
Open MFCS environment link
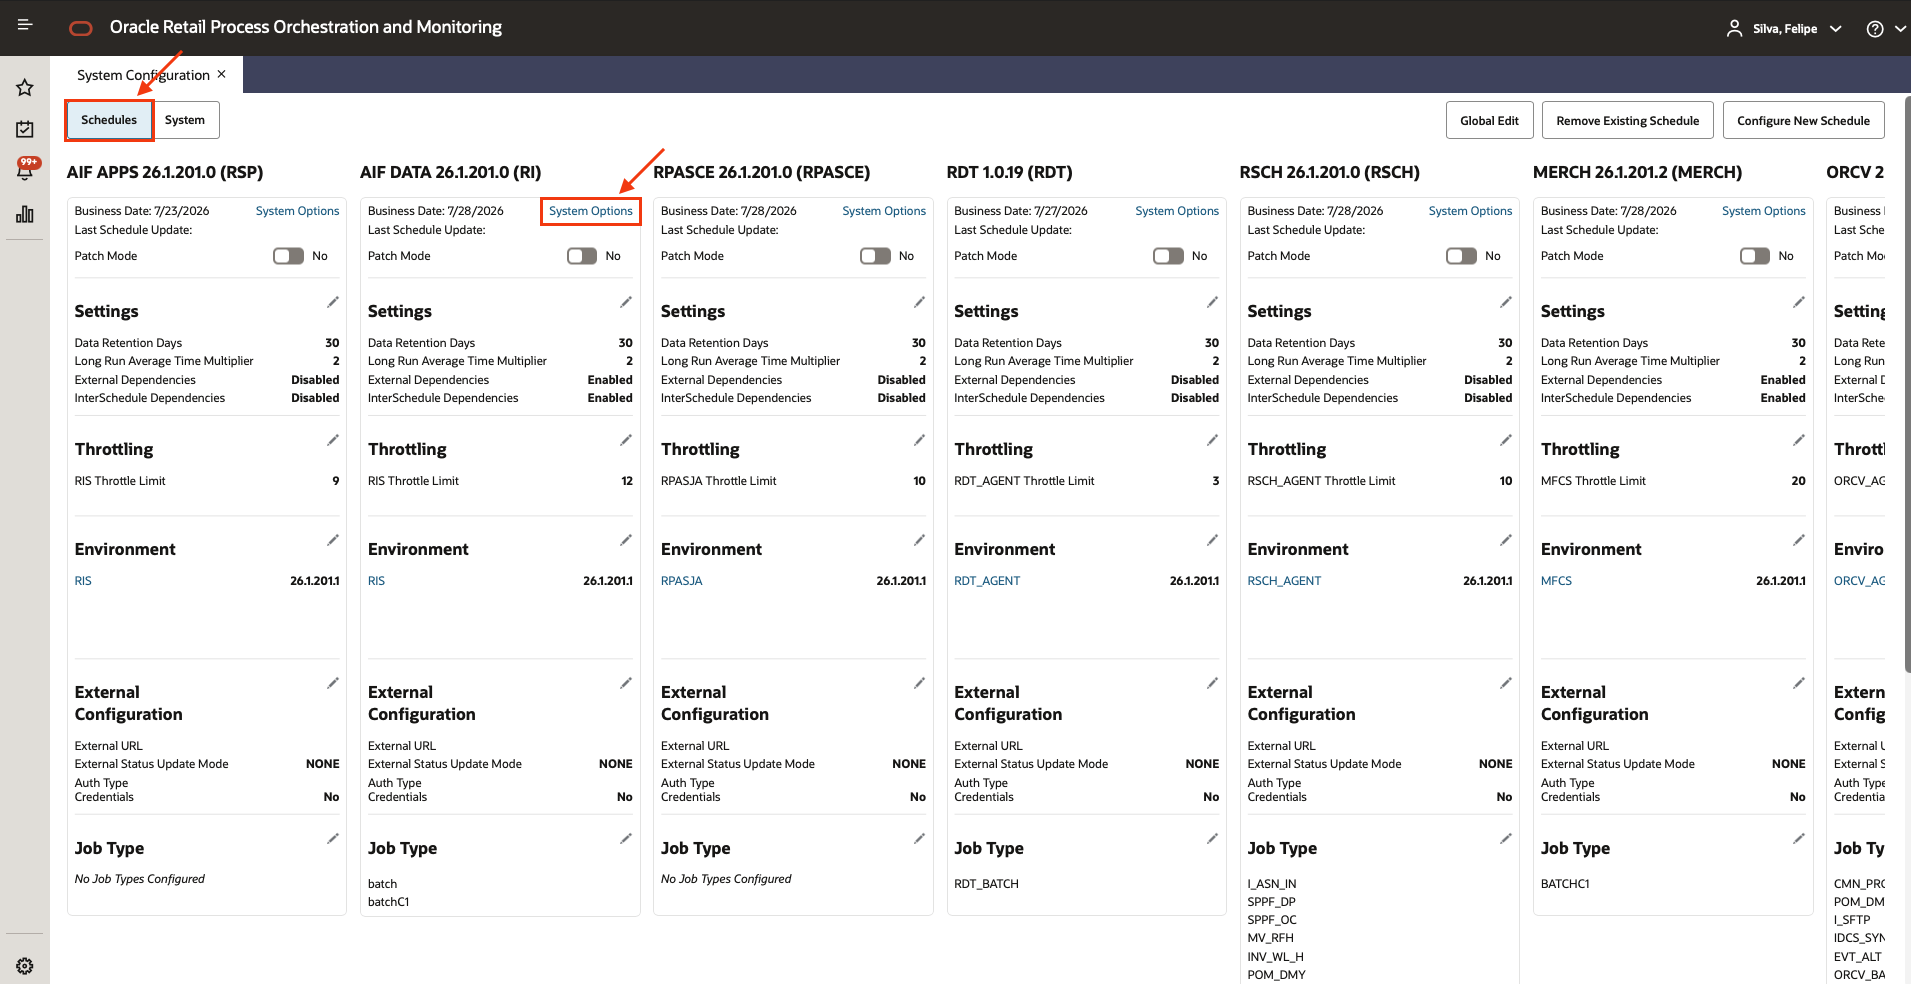pos(1556,581)
